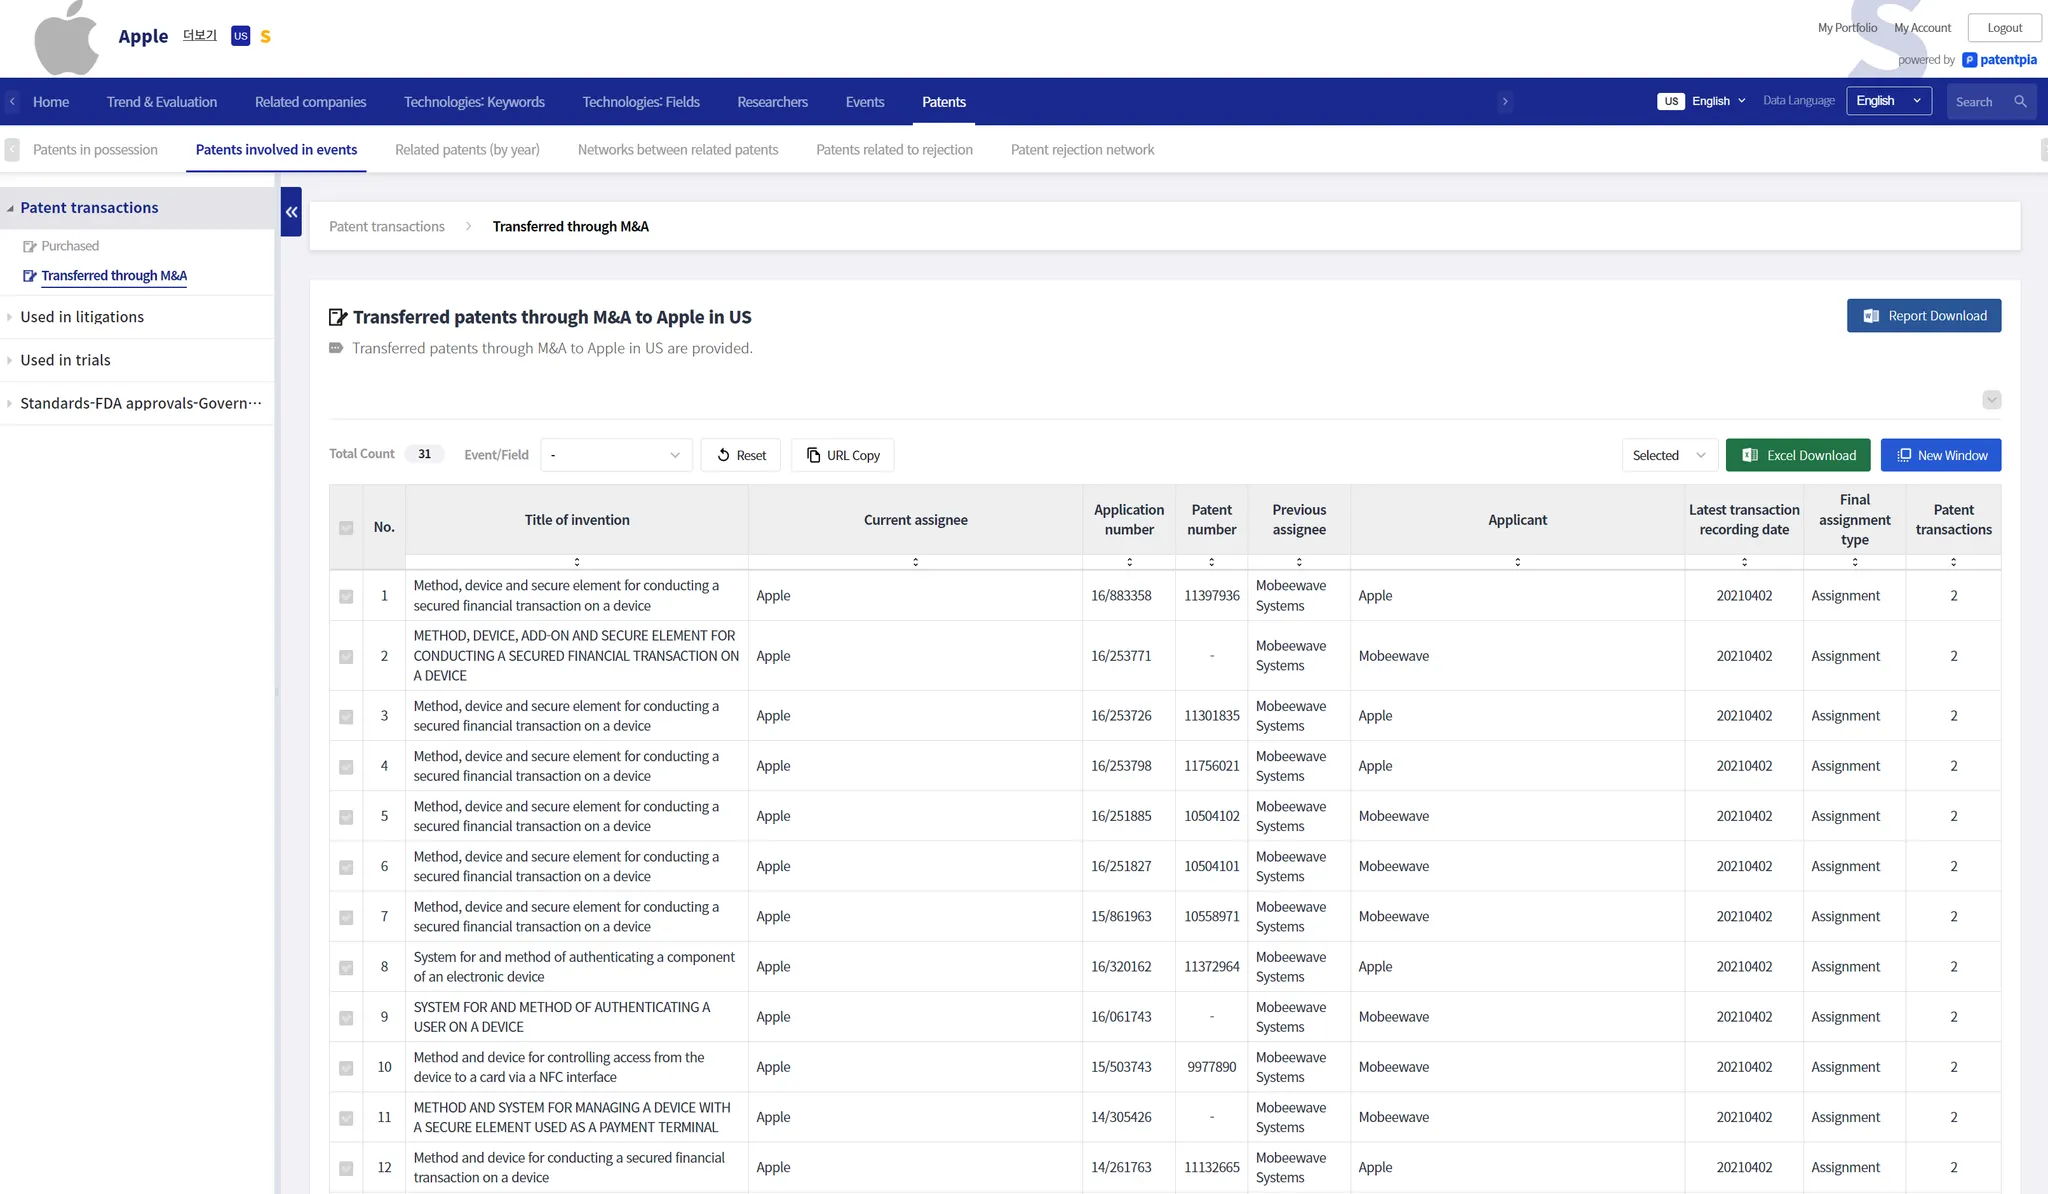
Task: Click the Excel Download button
Action: [x=1798, y=455]
